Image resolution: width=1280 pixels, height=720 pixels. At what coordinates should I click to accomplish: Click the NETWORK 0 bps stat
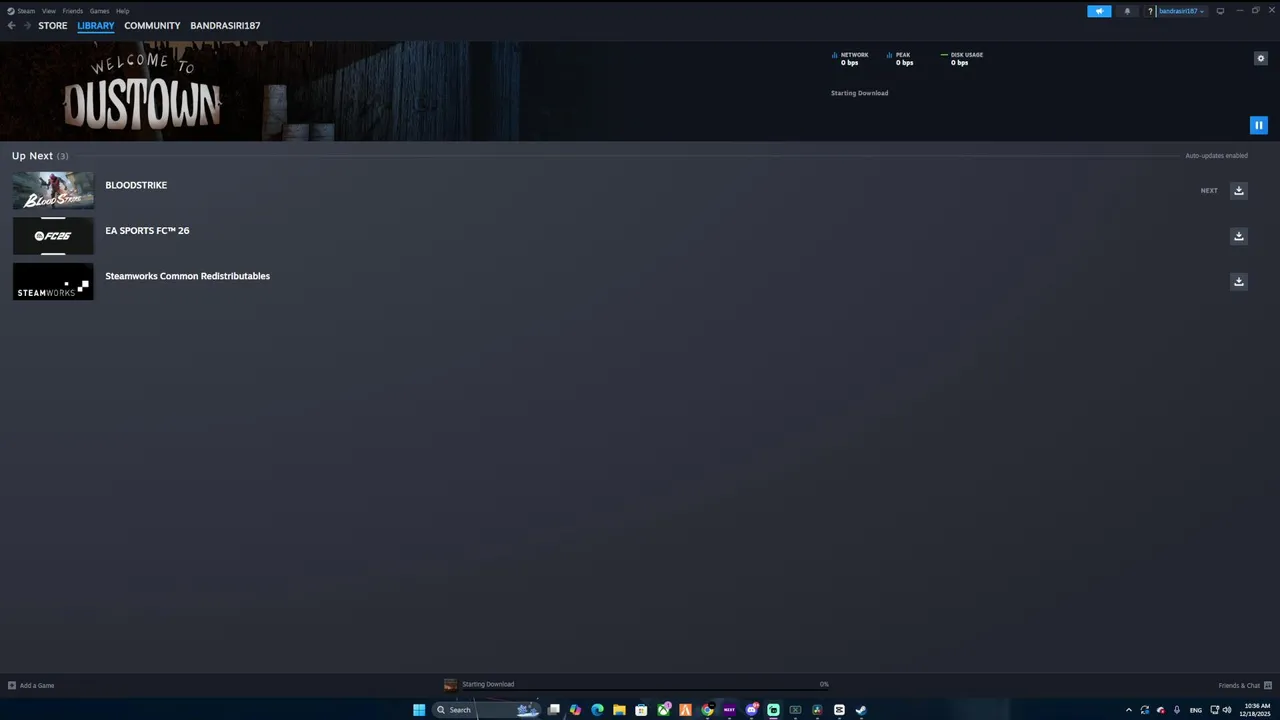(x=851, y=59)
